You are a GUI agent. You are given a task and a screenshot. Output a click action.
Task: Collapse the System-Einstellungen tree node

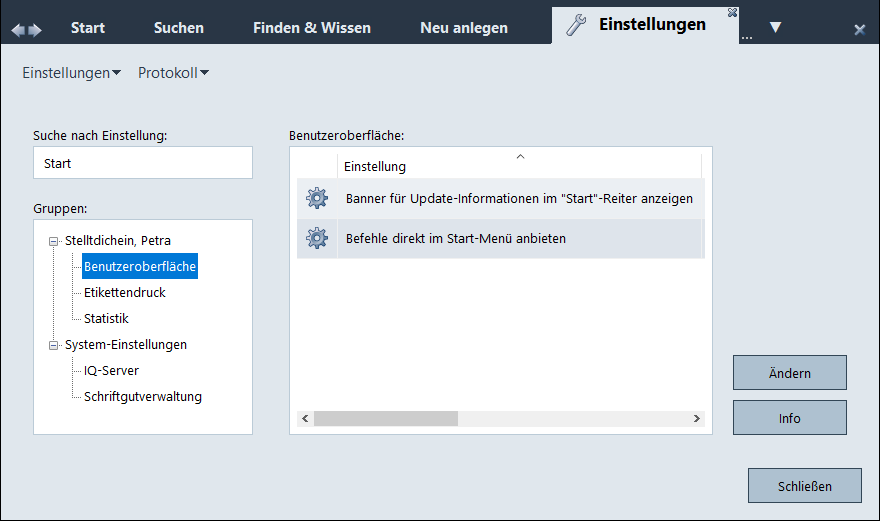pyautogui.click(x=54, y=345)
